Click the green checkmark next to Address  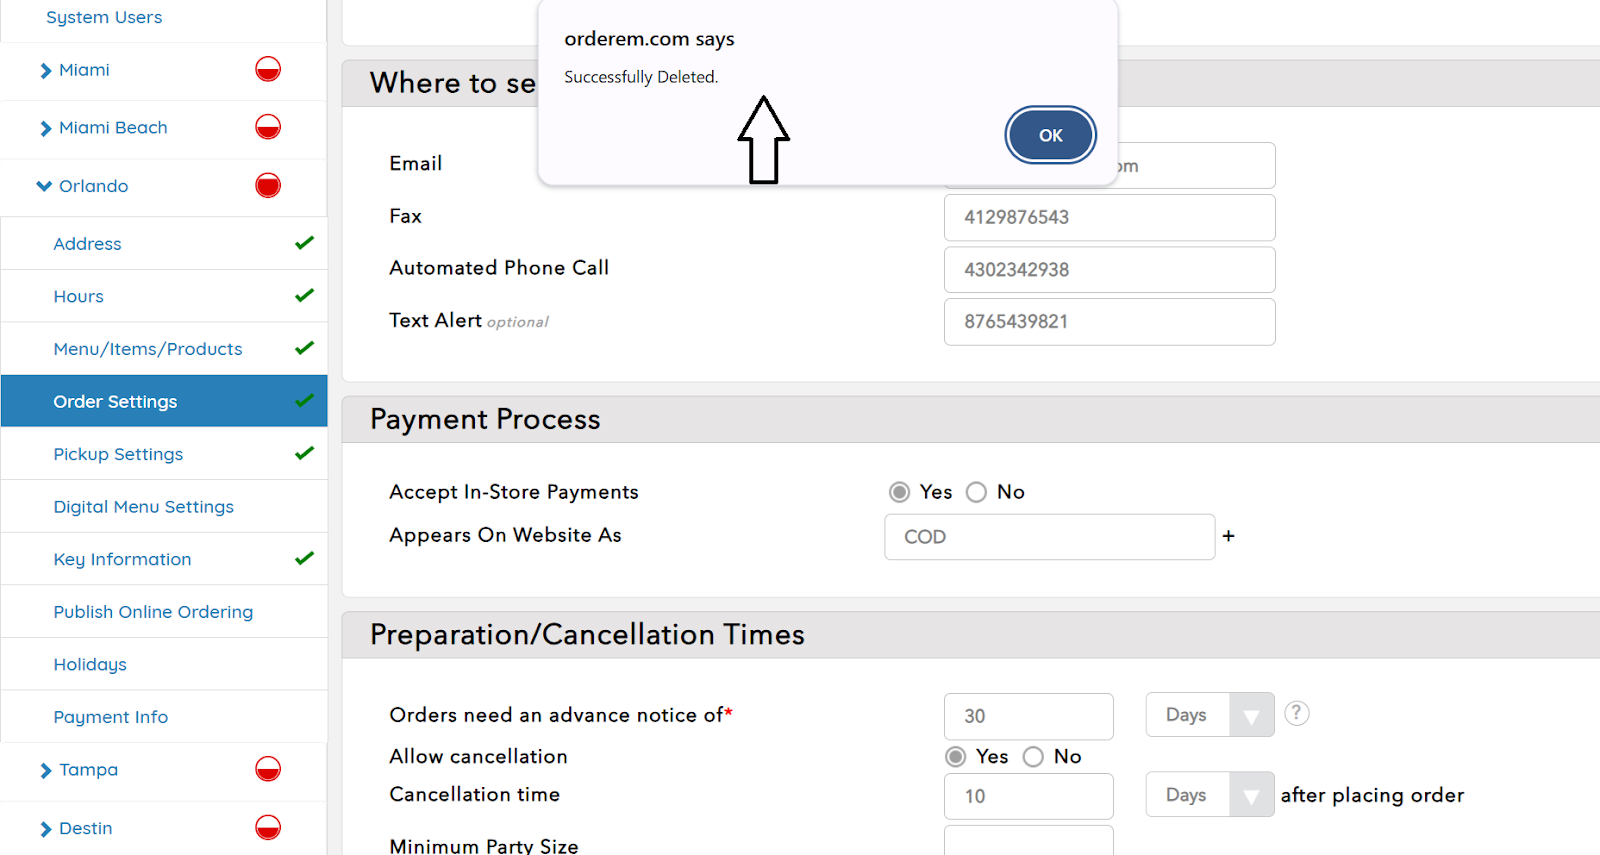[x=305, y=243]
